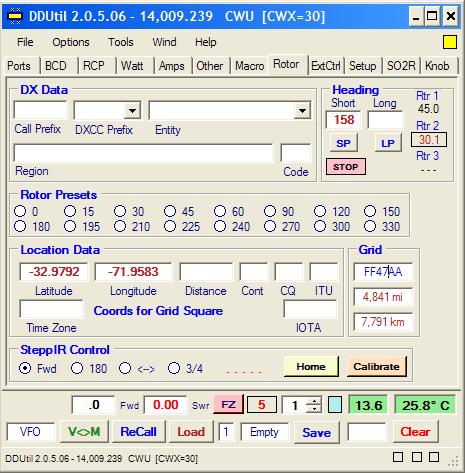This screenshot has width=465, height=473.
Task: Click the Code input field
Action: pyautogui.click(x=296, y=153)
